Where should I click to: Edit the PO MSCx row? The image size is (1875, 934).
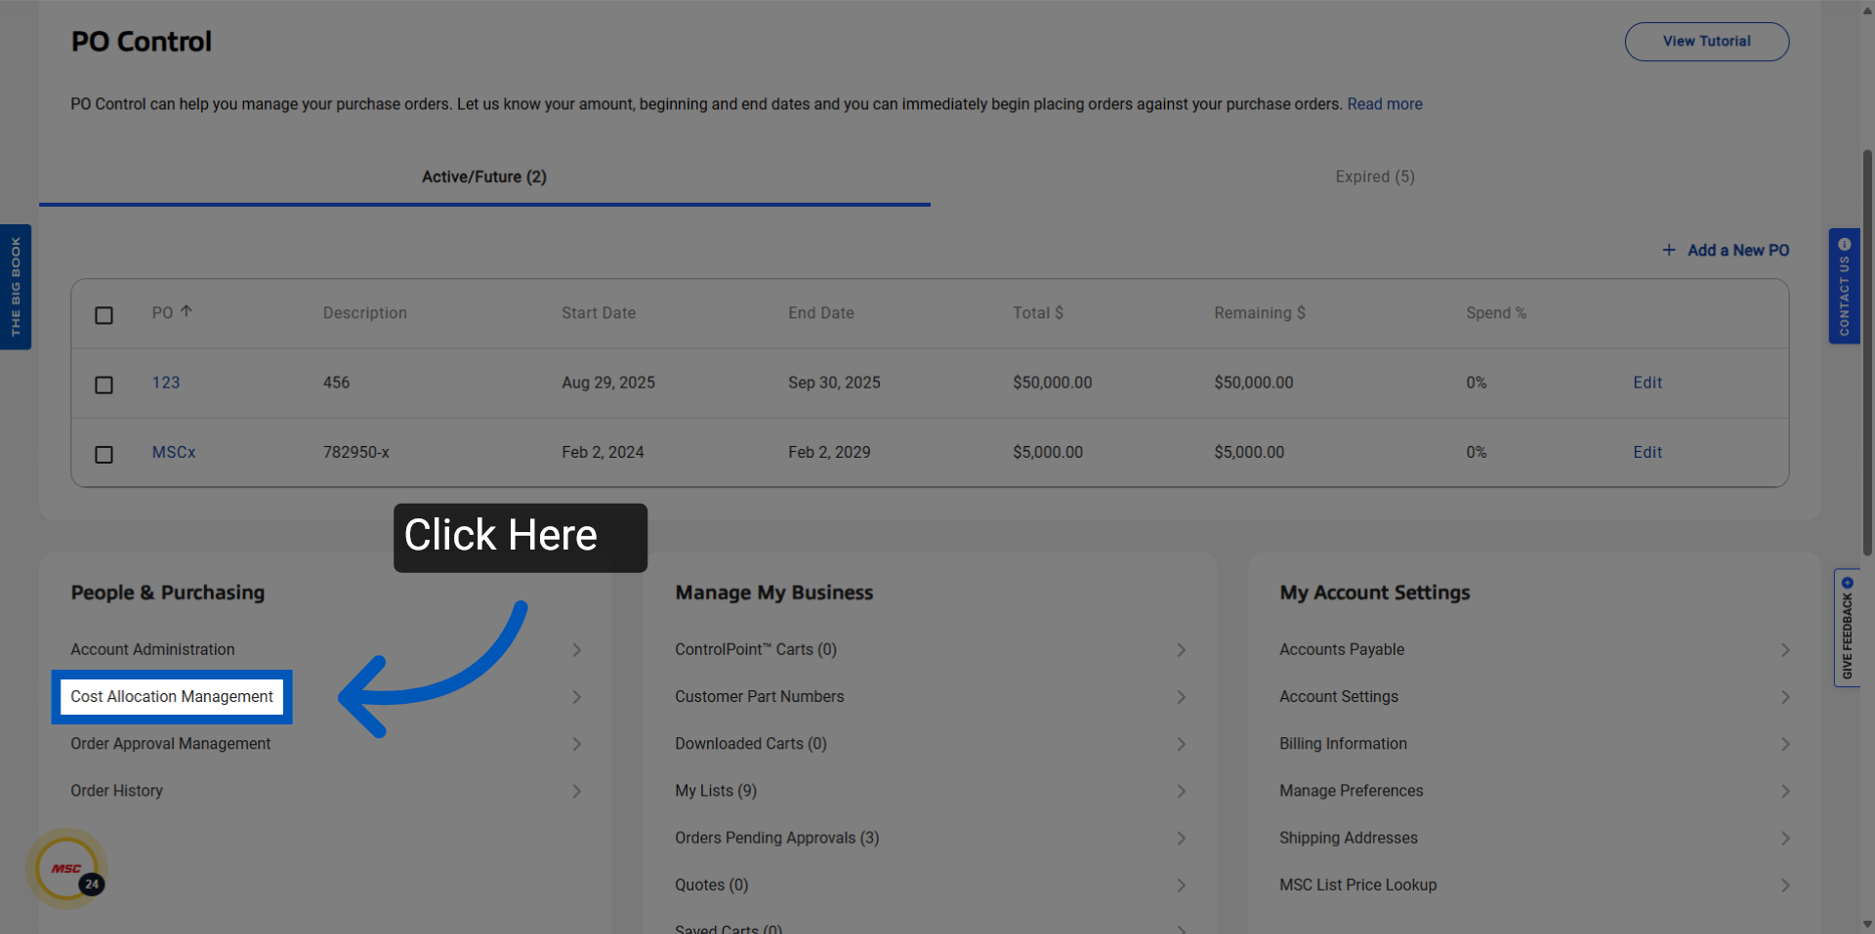[x=1647, y=452]
